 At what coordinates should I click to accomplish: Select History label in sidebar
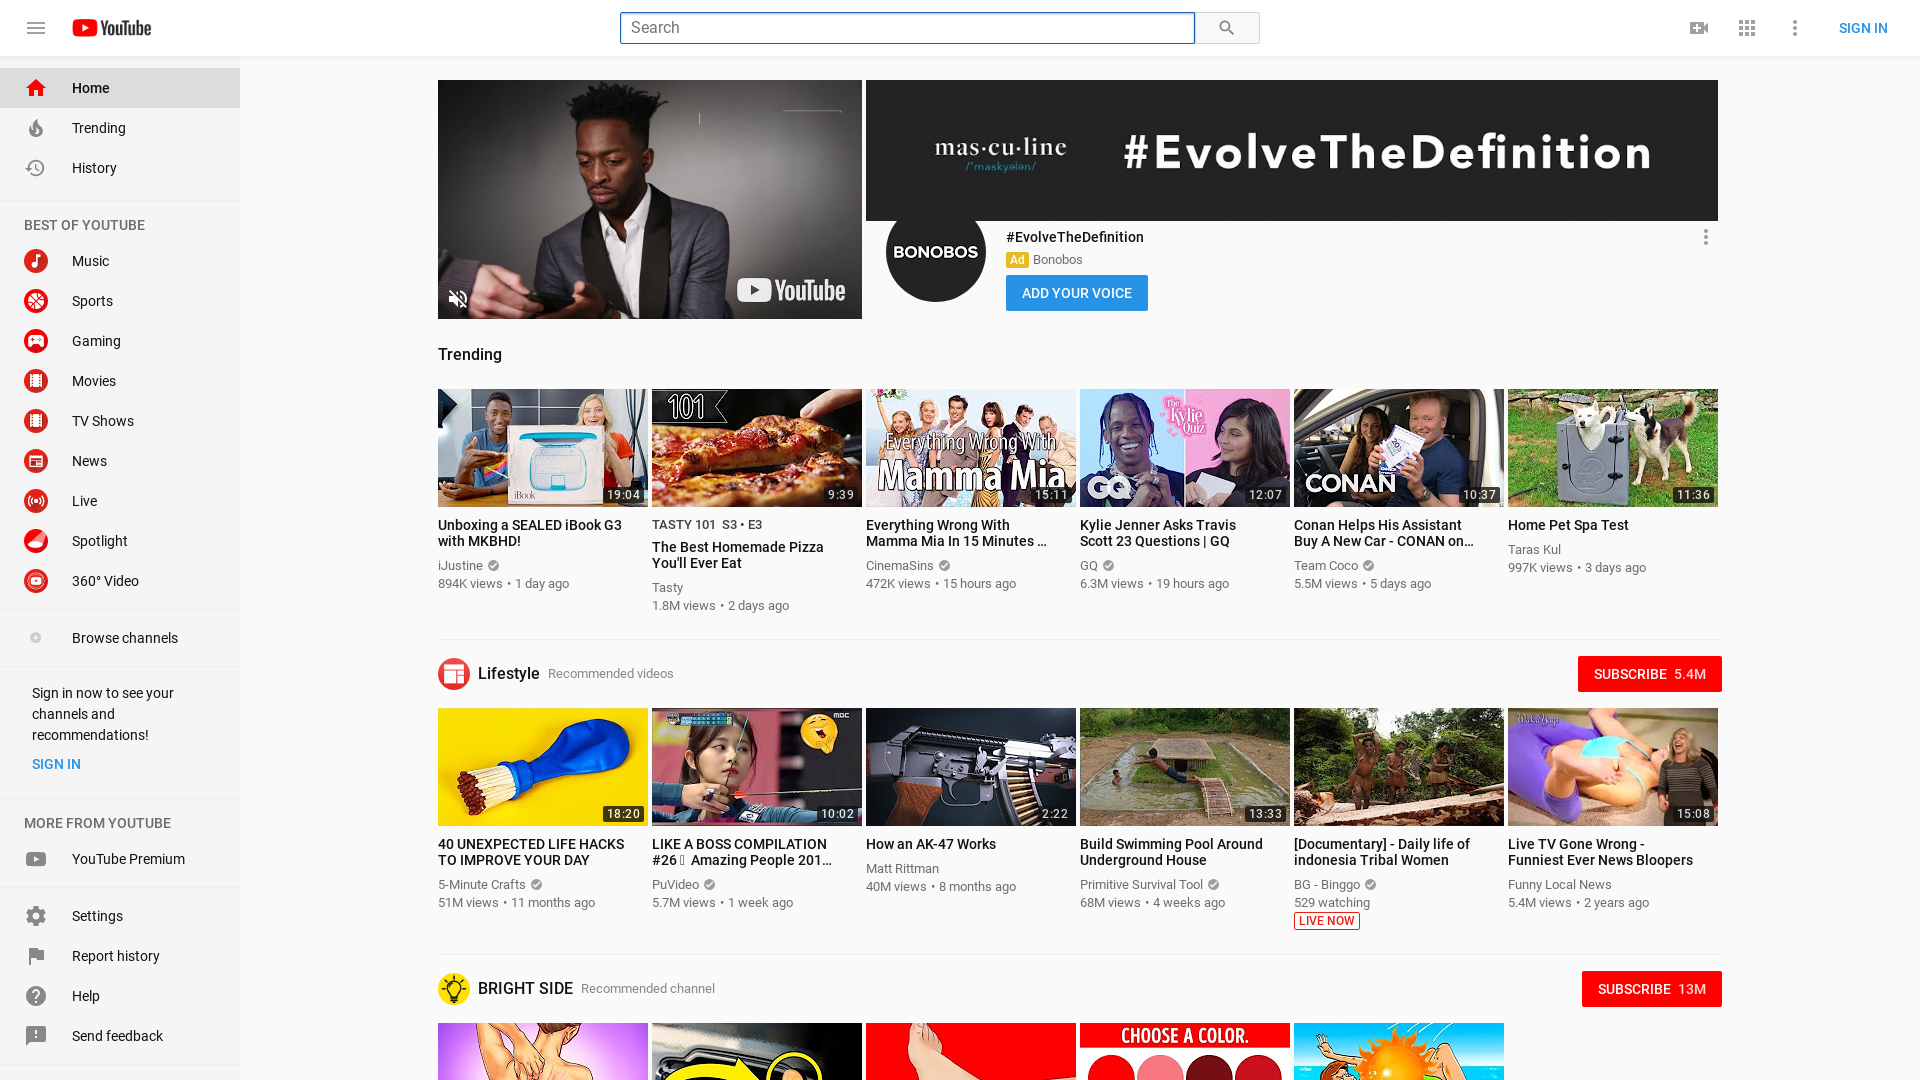(94, 168)
